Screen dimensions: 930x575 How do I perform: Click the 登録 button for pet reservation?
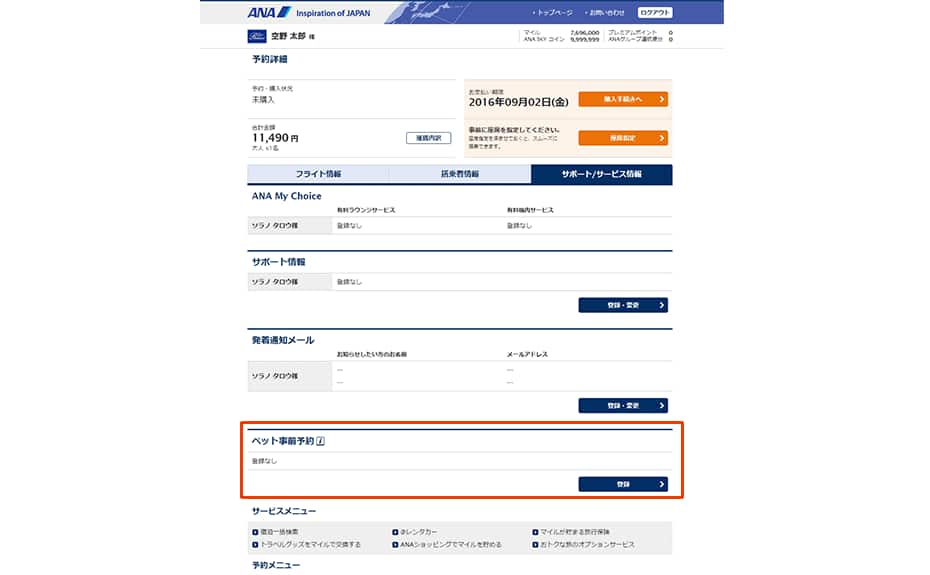coord(623,484)
